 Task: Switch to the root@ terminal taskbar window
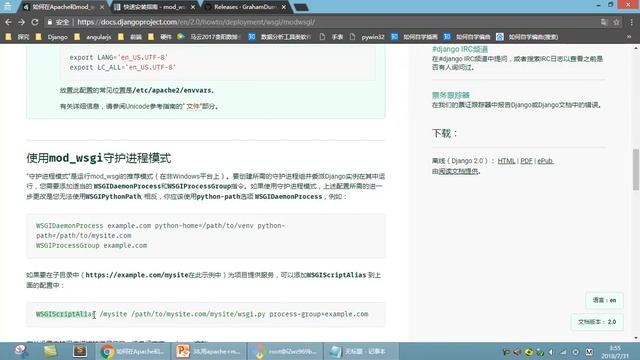(x=284, y=351)
